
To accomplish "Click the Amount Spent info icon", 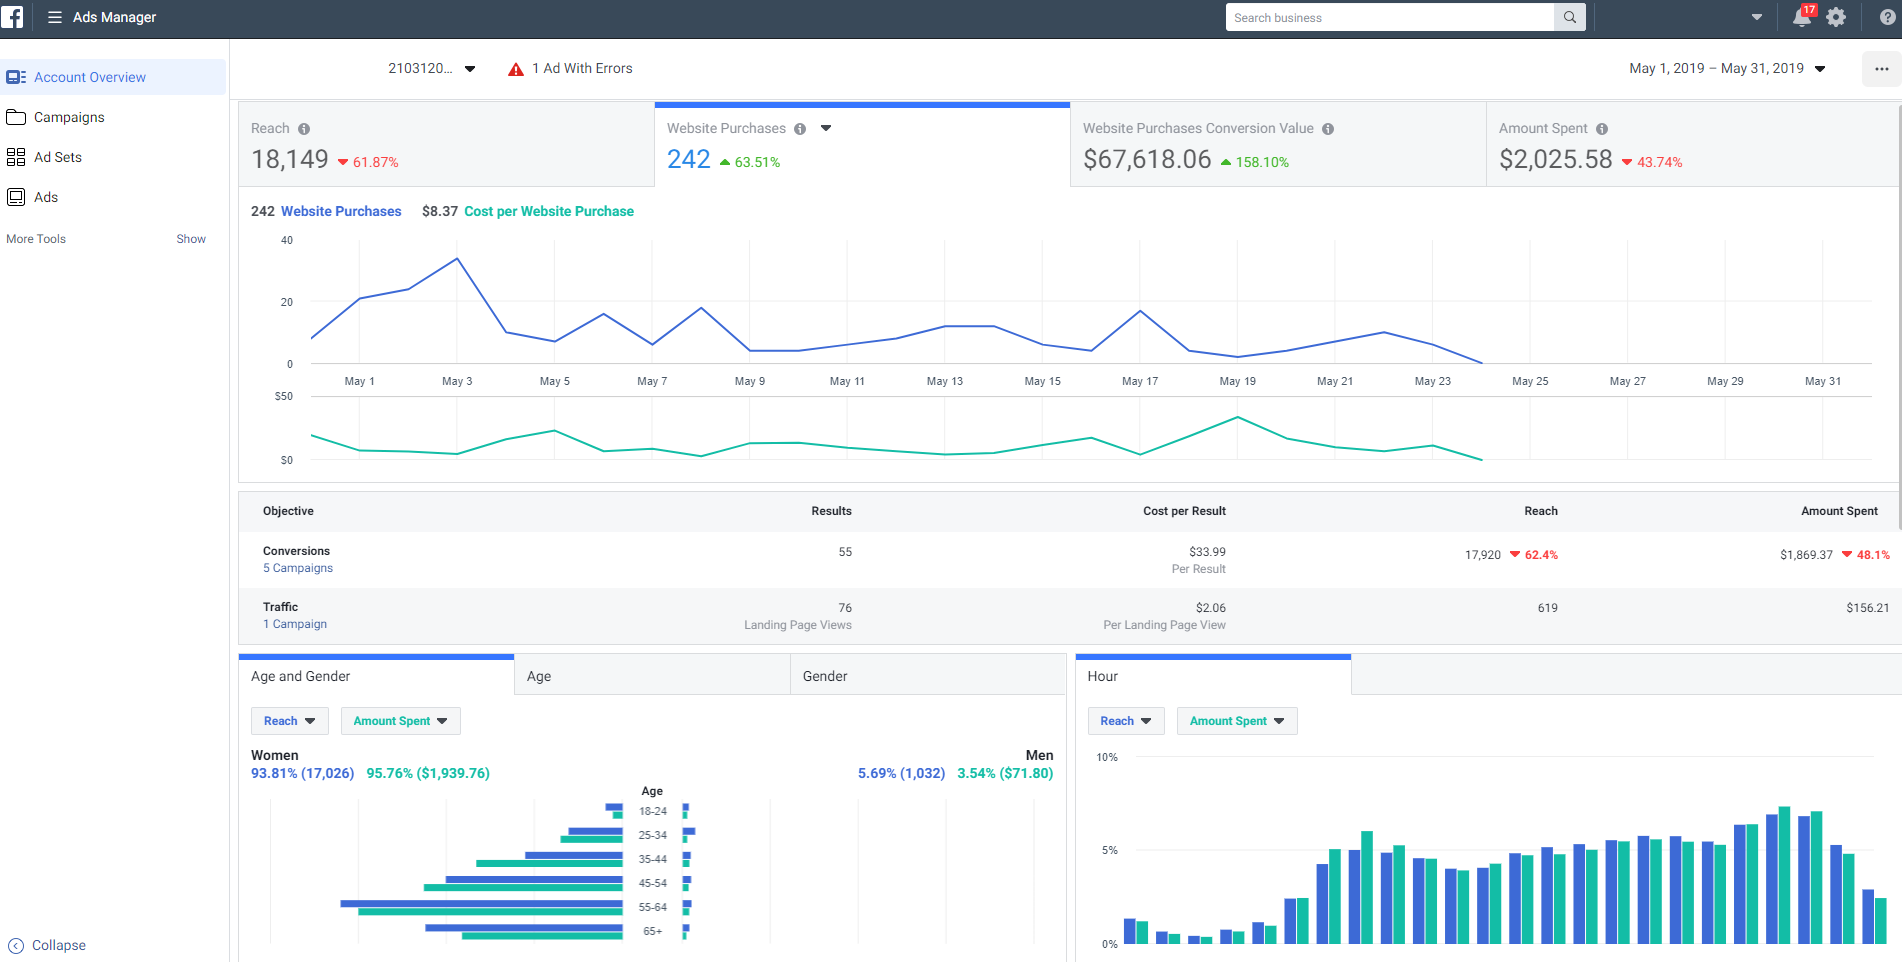I will pos(1602,129).
